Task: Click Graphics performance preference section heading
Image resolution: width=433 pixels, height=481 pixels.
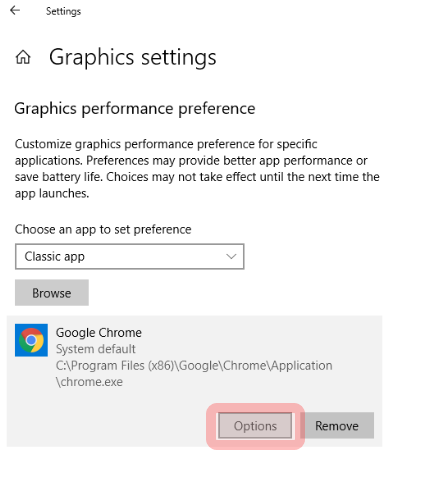Action: tap(135, 109)
